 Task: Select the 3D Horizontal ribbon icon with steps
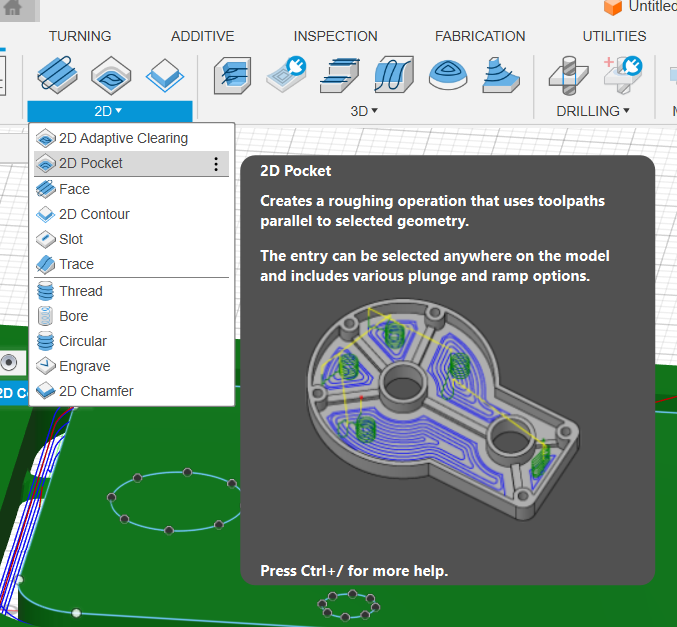coord(340,76)
